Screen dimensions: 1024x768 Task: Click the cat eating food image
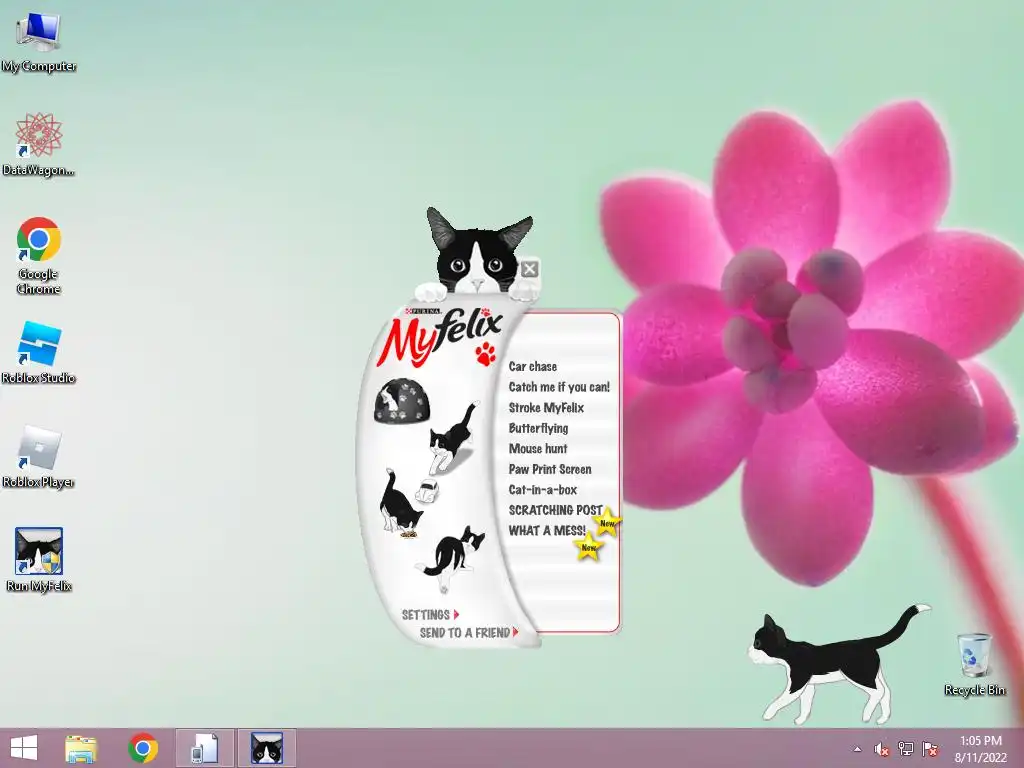[400, 504]
